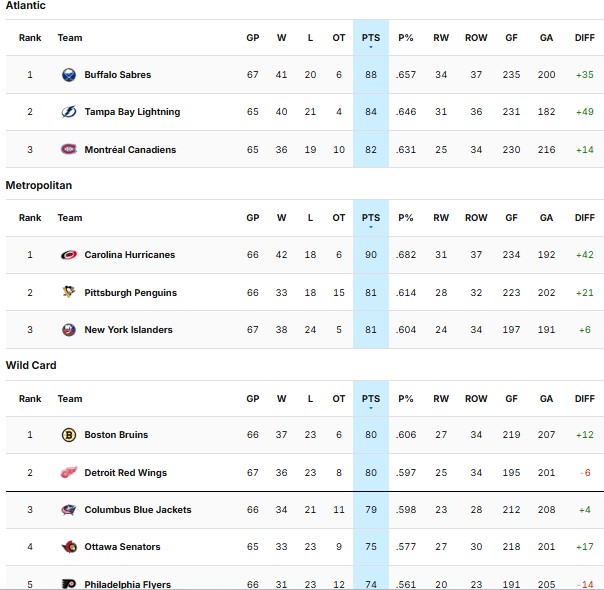The width and height of the screenshot is (604, 590).
Task: Sort Metropolitan table by PTS column
Action: coord(371,218)
